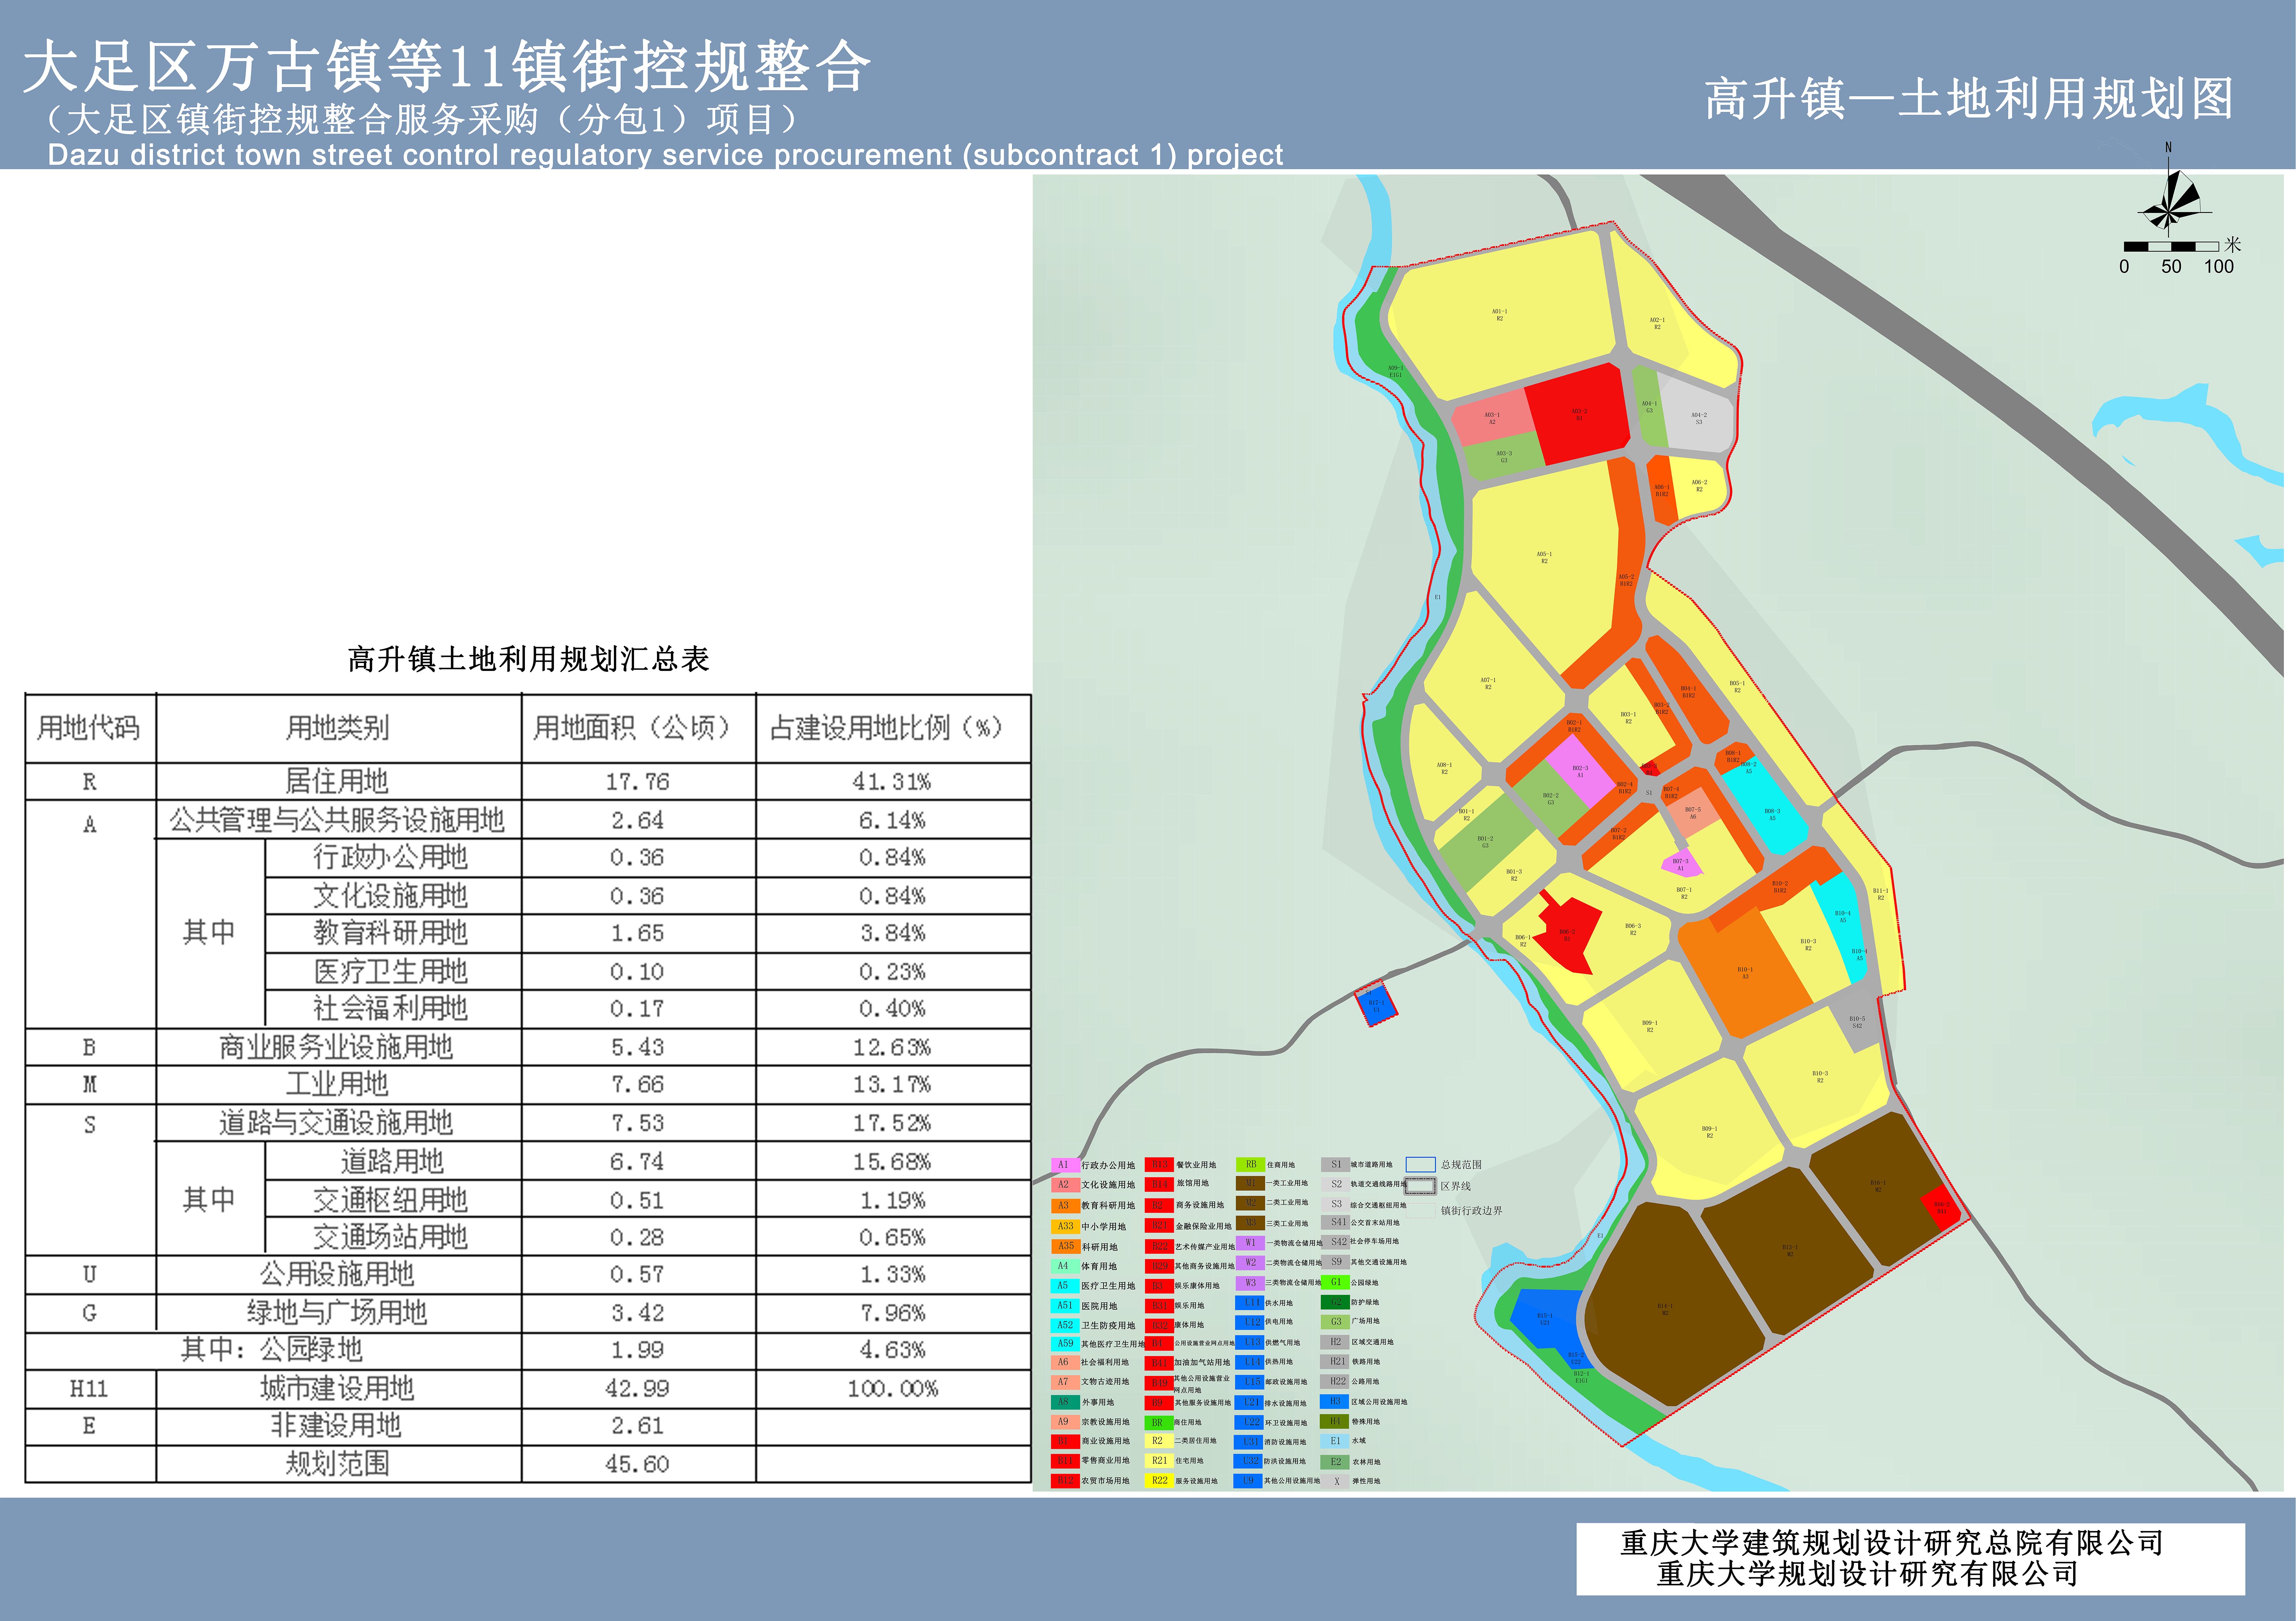Image resolution: width=2296 pixels, height=1621 pixels.
Task: Click the S42 社会停车场用地 legend swatch
Action: (1336, 1242)
